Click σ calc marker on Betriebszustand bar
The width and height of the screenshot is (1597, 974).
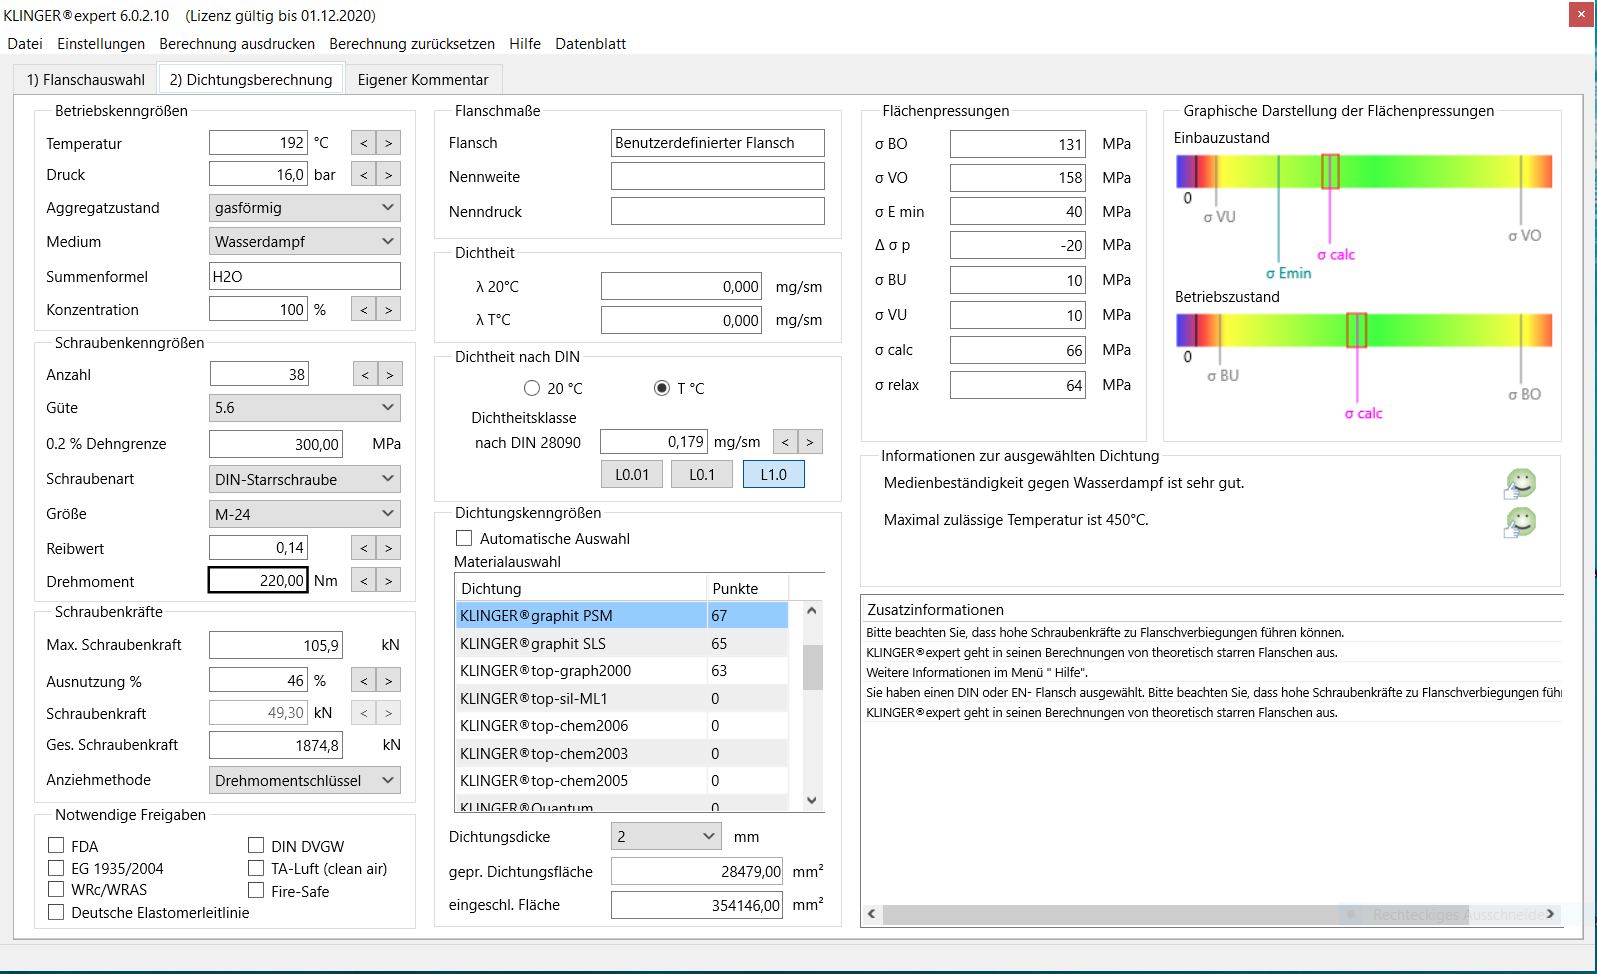(1356, 330)
